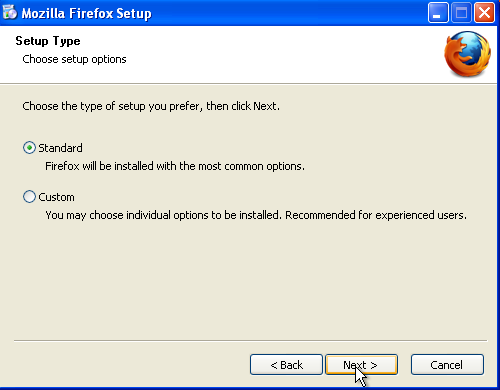Cancel the Firefox installation

click(447, 365)
